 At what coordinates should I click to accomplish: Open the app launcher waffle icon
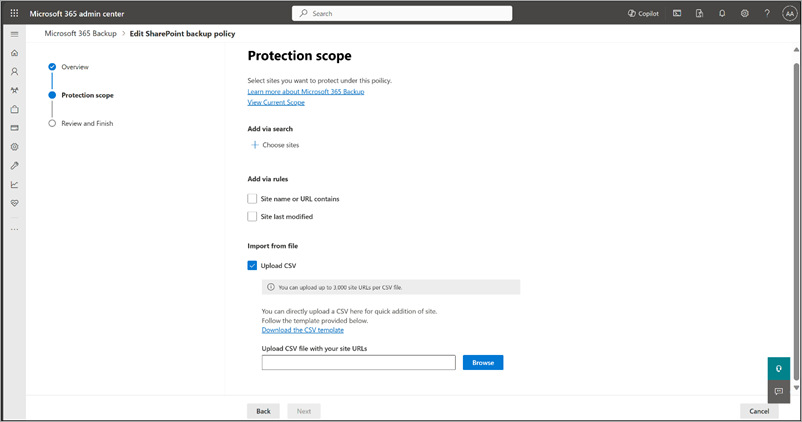[x=14, y=13]
